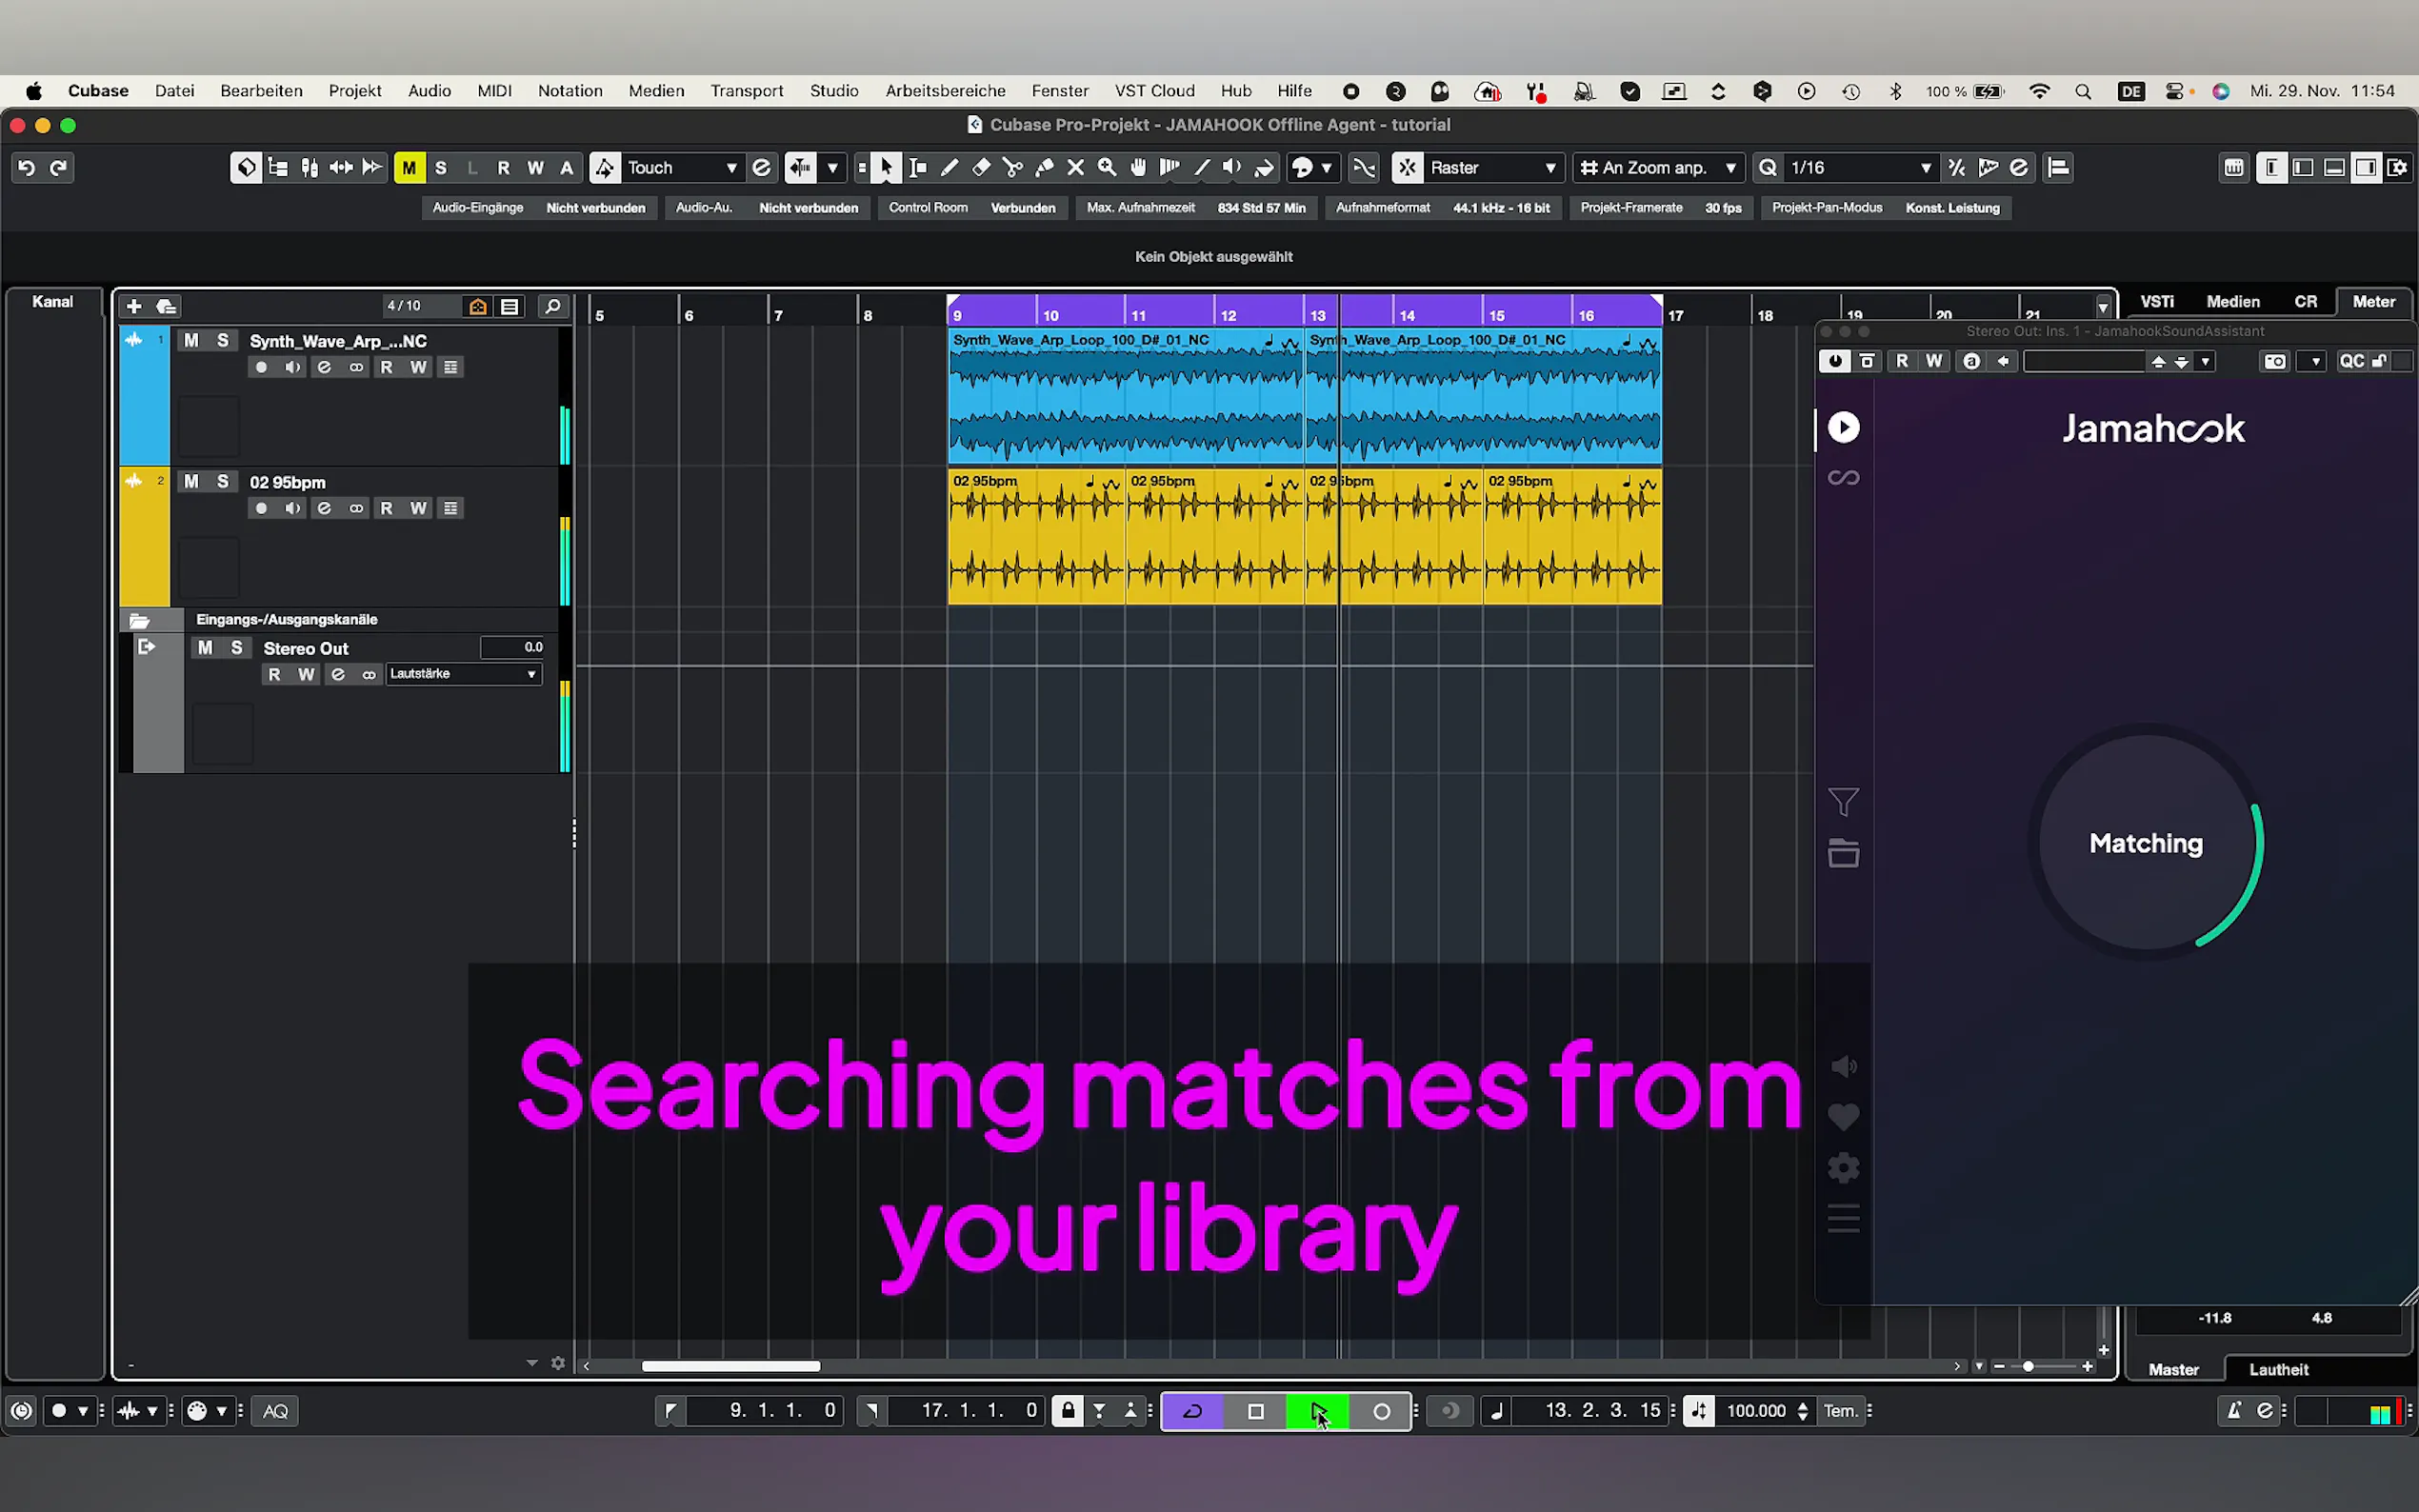
Task: Solo the Synth_Wave_Arp track
Action: [x=223, y=341]
